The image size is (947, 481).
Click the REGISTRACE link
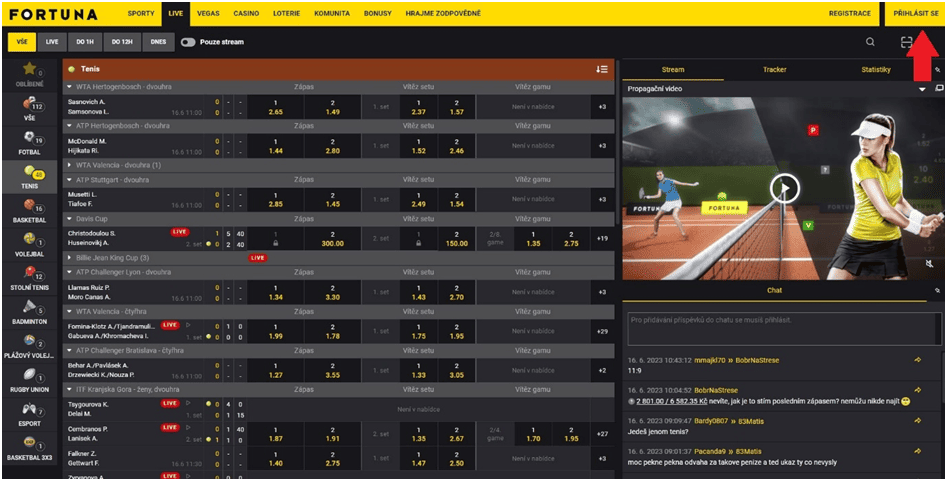coord(849,13)
